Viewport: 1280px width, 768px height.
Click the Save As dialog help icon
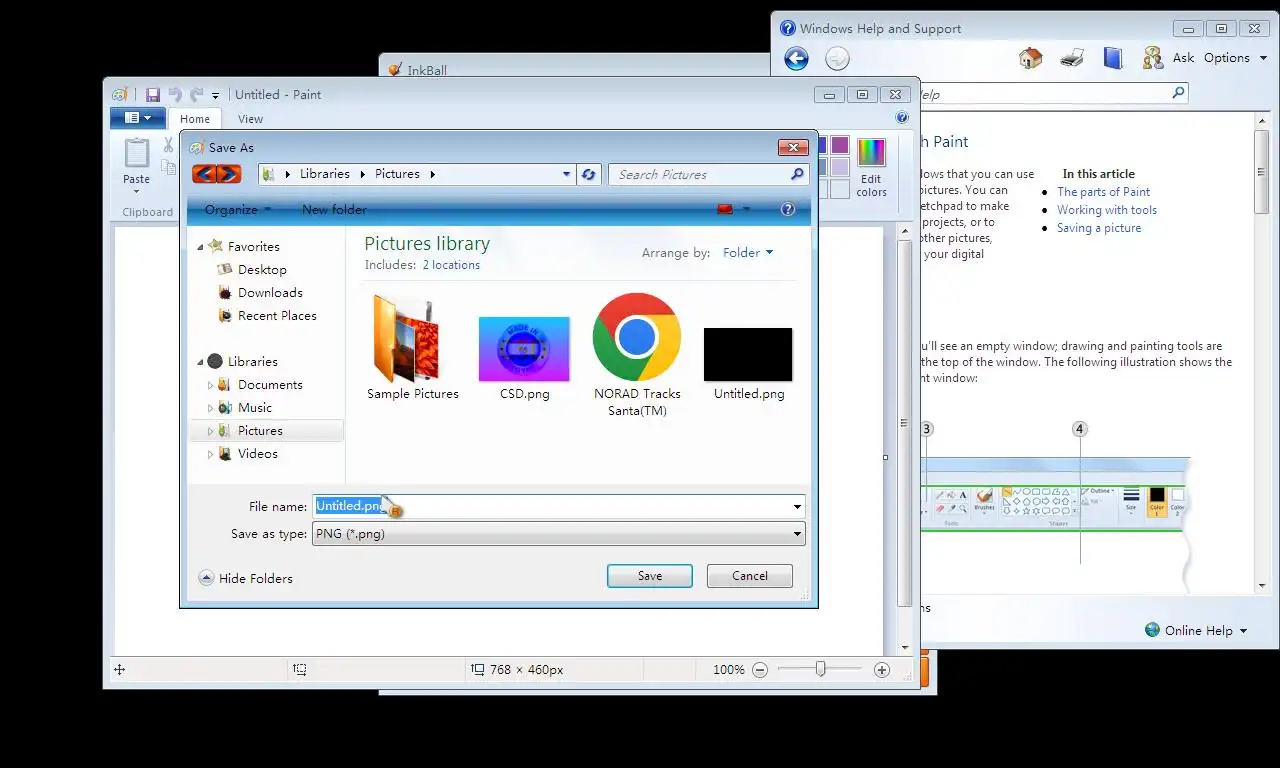788,209
